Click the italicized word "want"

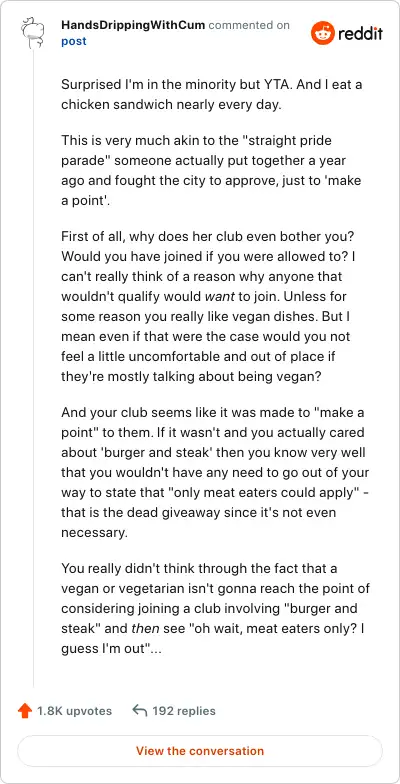[x=220, y=297]
